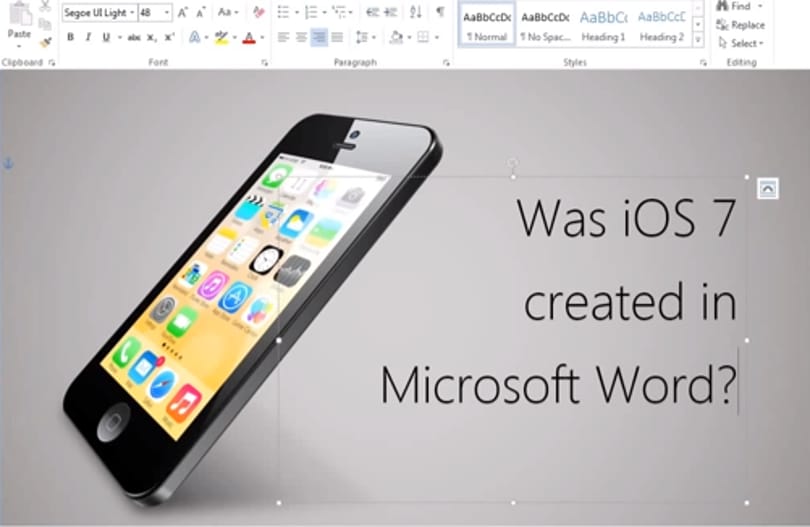Click the Sort A-Z icon
Viewport: 810px width, 527px height.
(x=416, y=12)
